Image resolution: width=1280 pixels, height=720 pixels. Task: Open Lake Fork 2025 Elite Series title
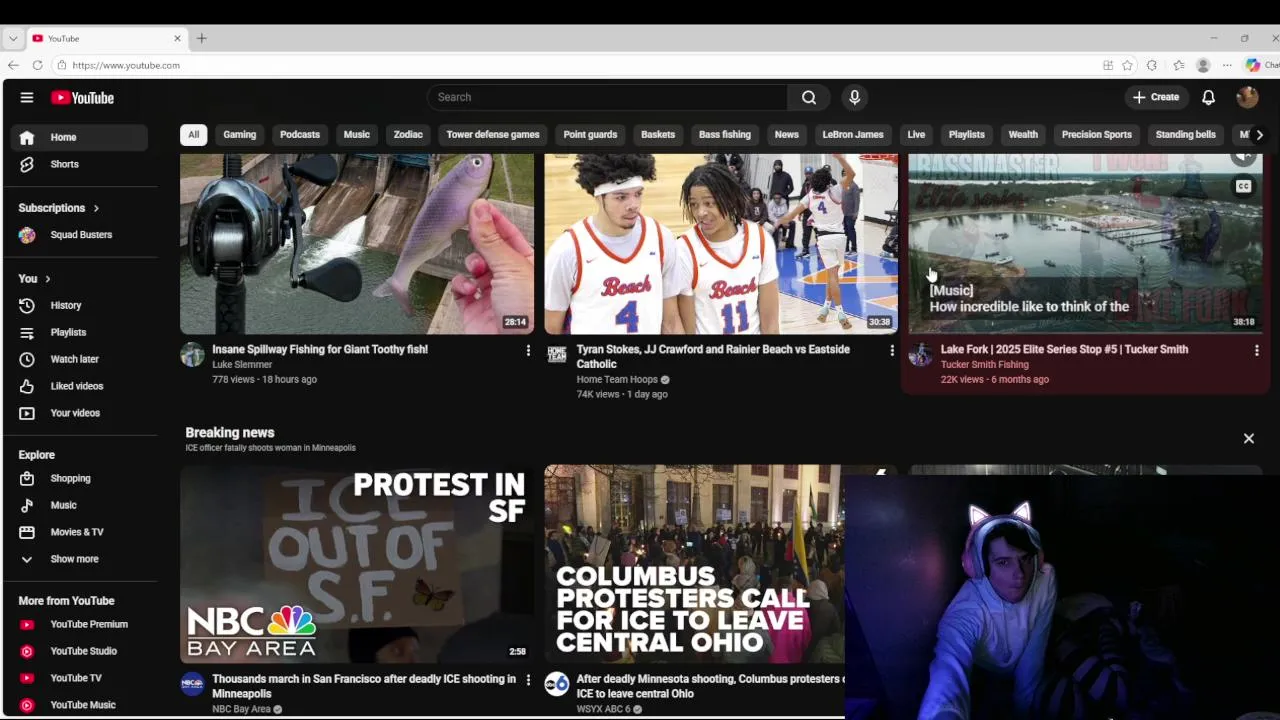coord(1064,350)
